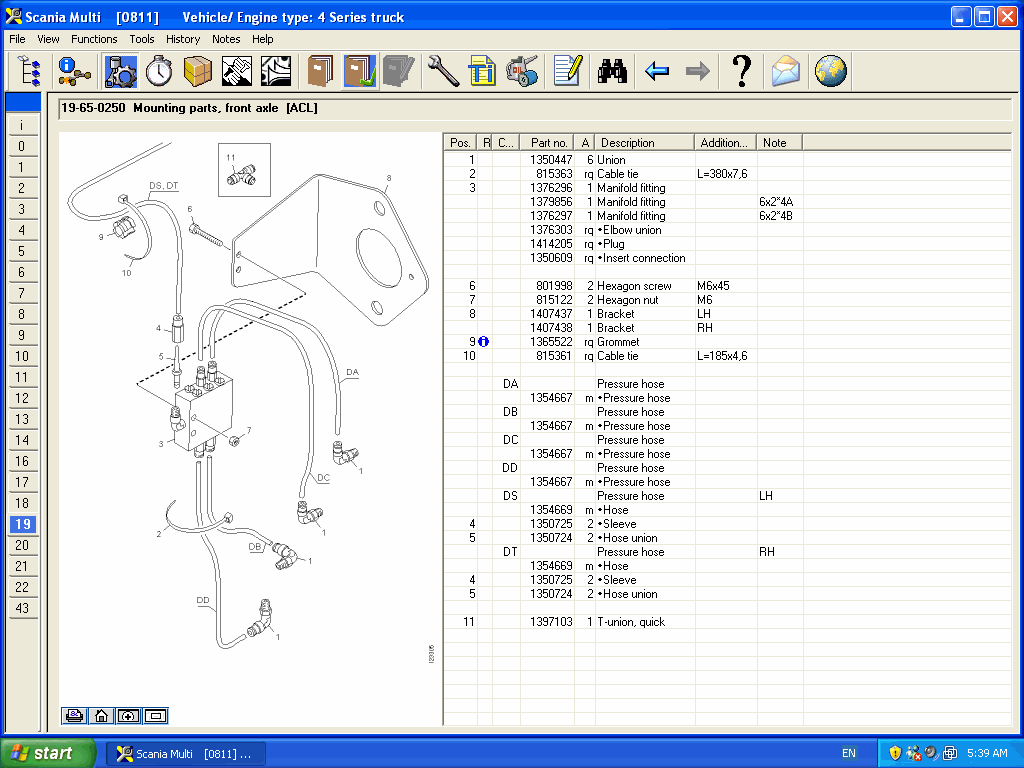Select the T-union, quick row

click(x=727, y=622)
